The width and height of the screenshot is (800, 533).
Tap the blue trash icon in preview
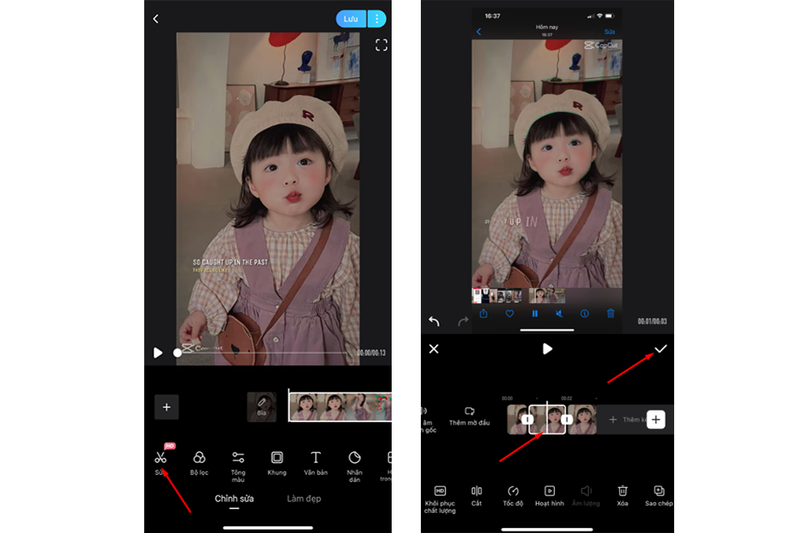coord(611,313)
